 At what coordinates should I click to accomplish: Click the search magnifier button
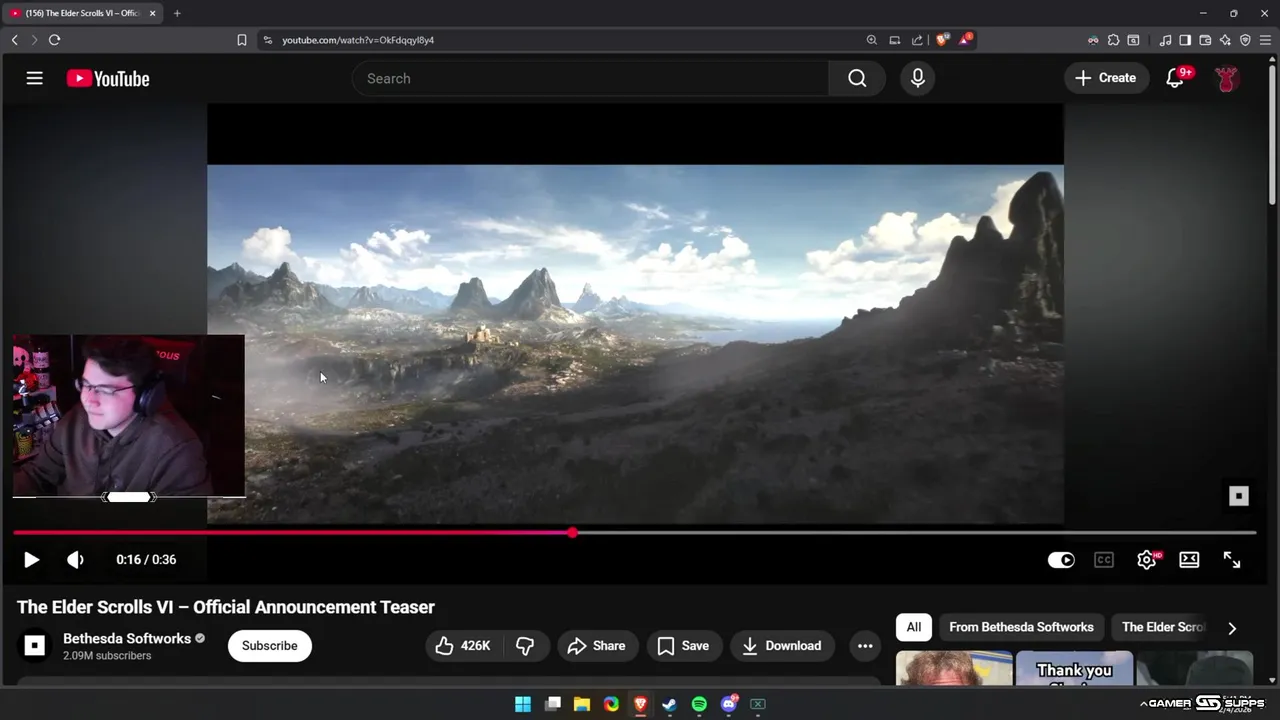click(x=857, y=78)
